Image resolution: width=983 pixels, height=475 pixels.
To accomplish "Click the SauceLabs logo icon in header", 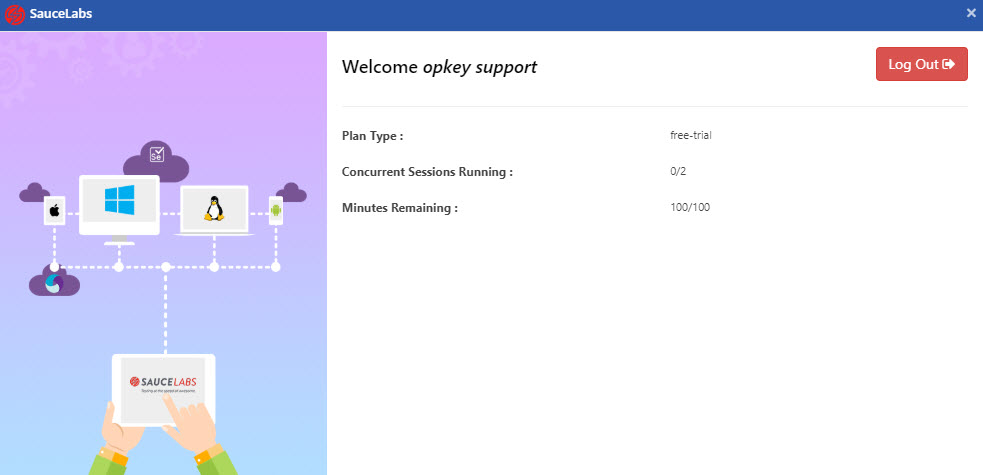I will tap(14, 14).
